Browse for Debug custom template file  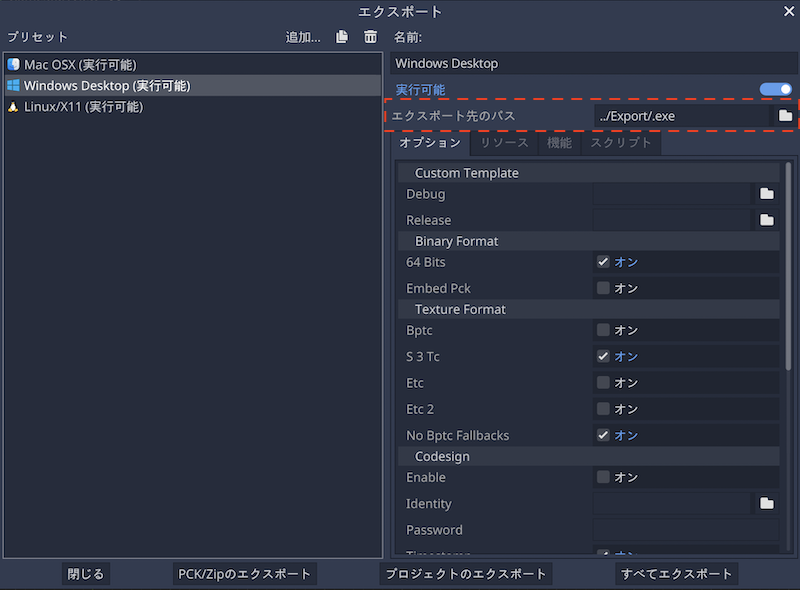766,194
